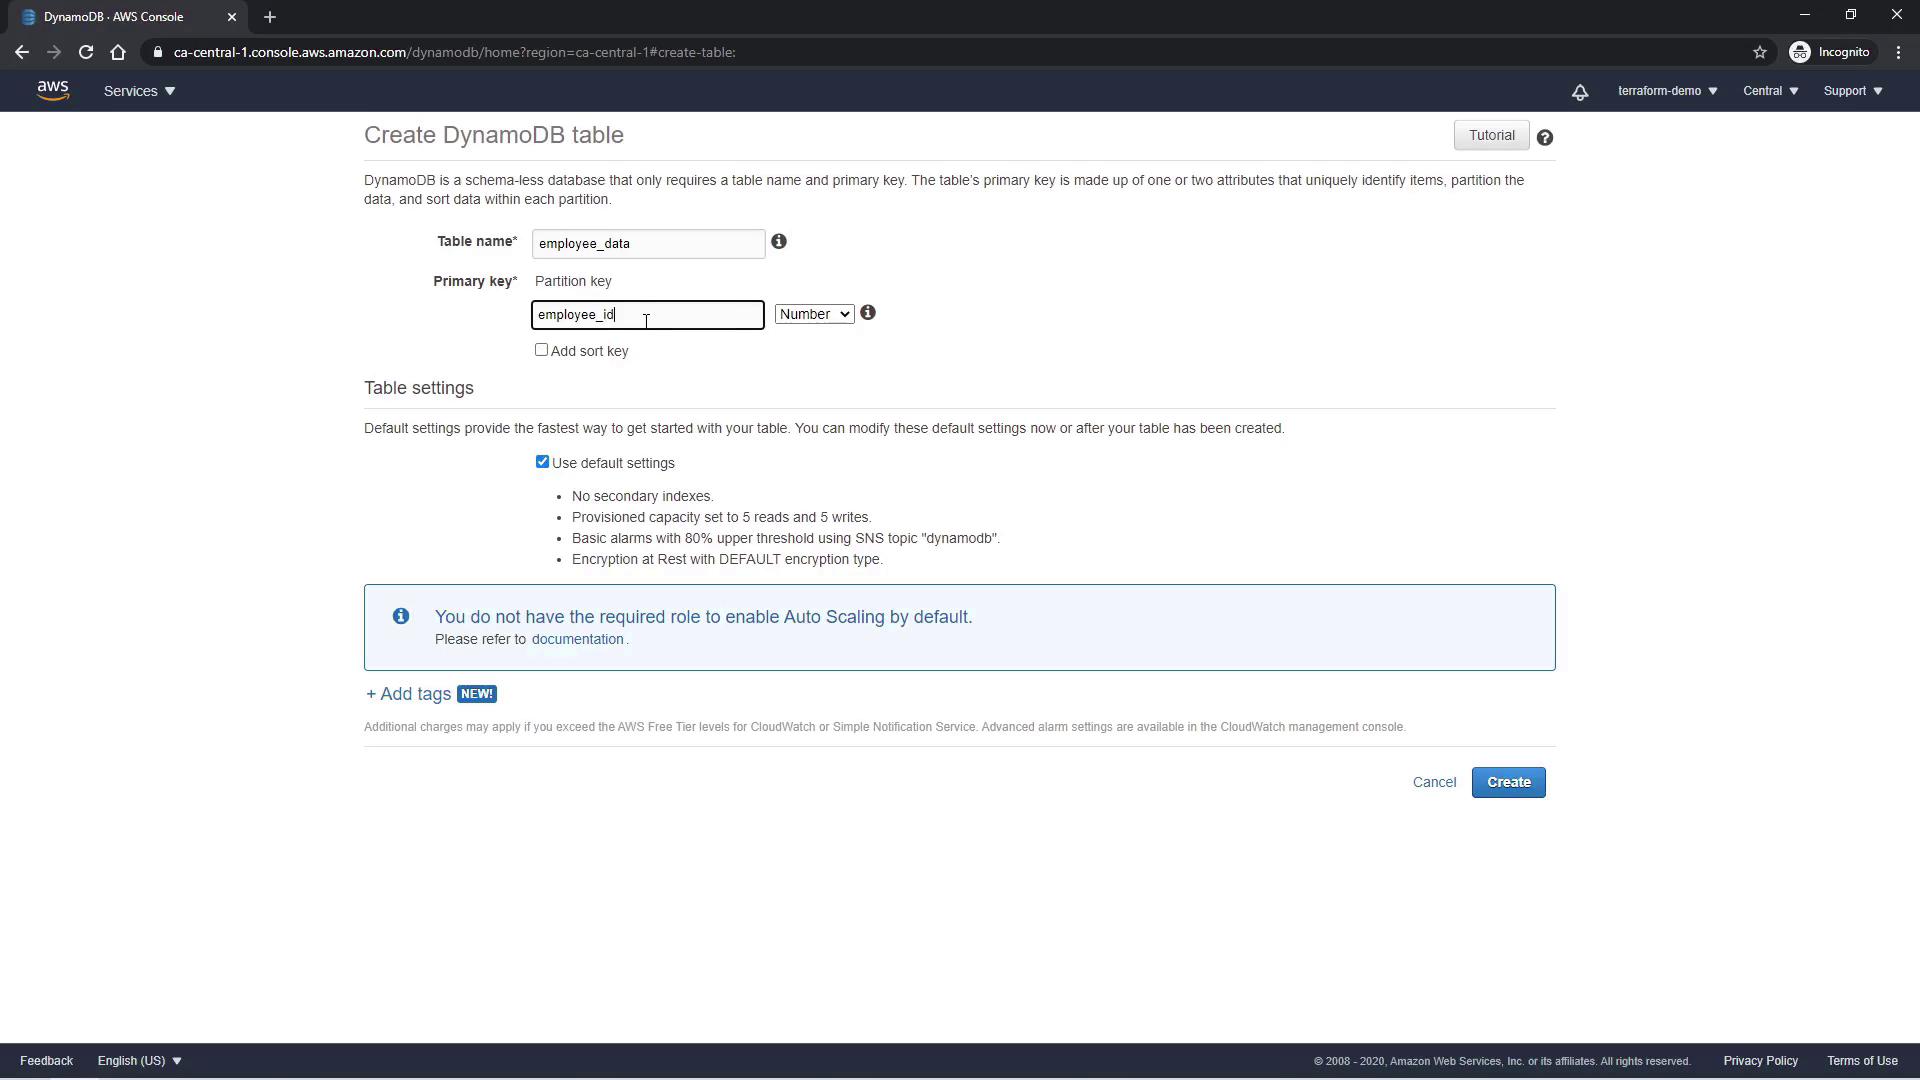Click the help question mark icon

pos(1545,138)
